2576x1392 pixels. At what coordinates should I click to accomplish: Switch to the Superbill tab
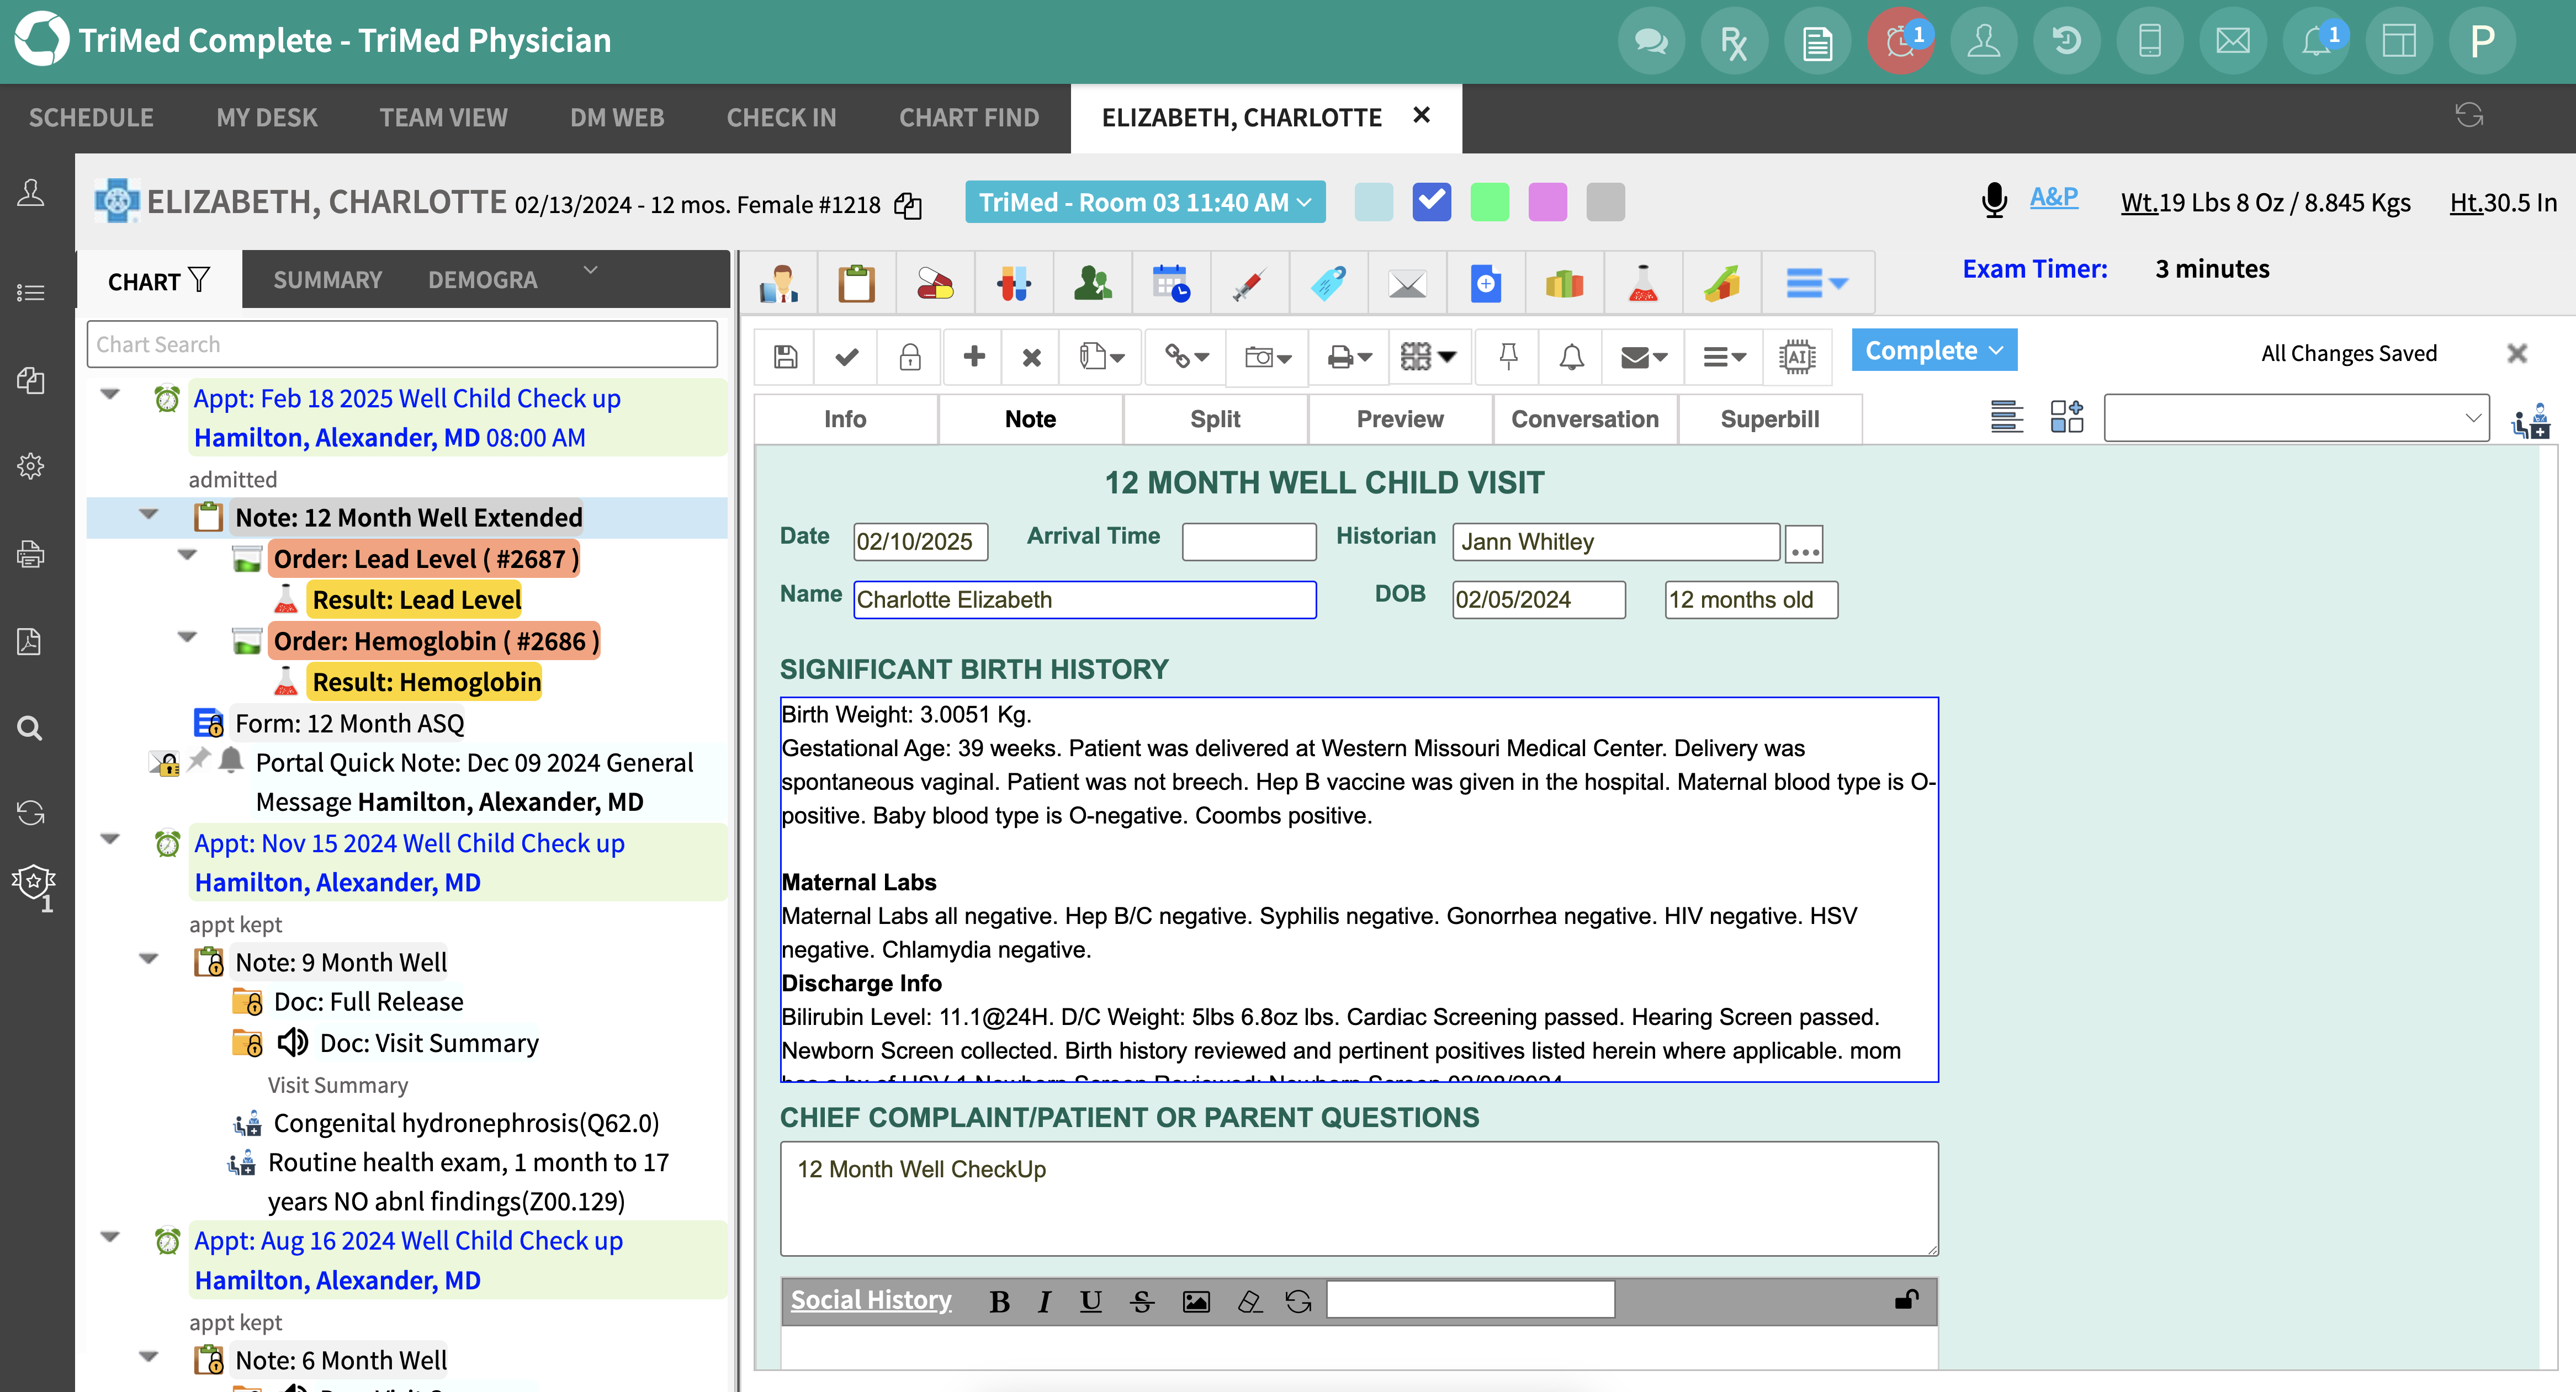[1770, 419]
